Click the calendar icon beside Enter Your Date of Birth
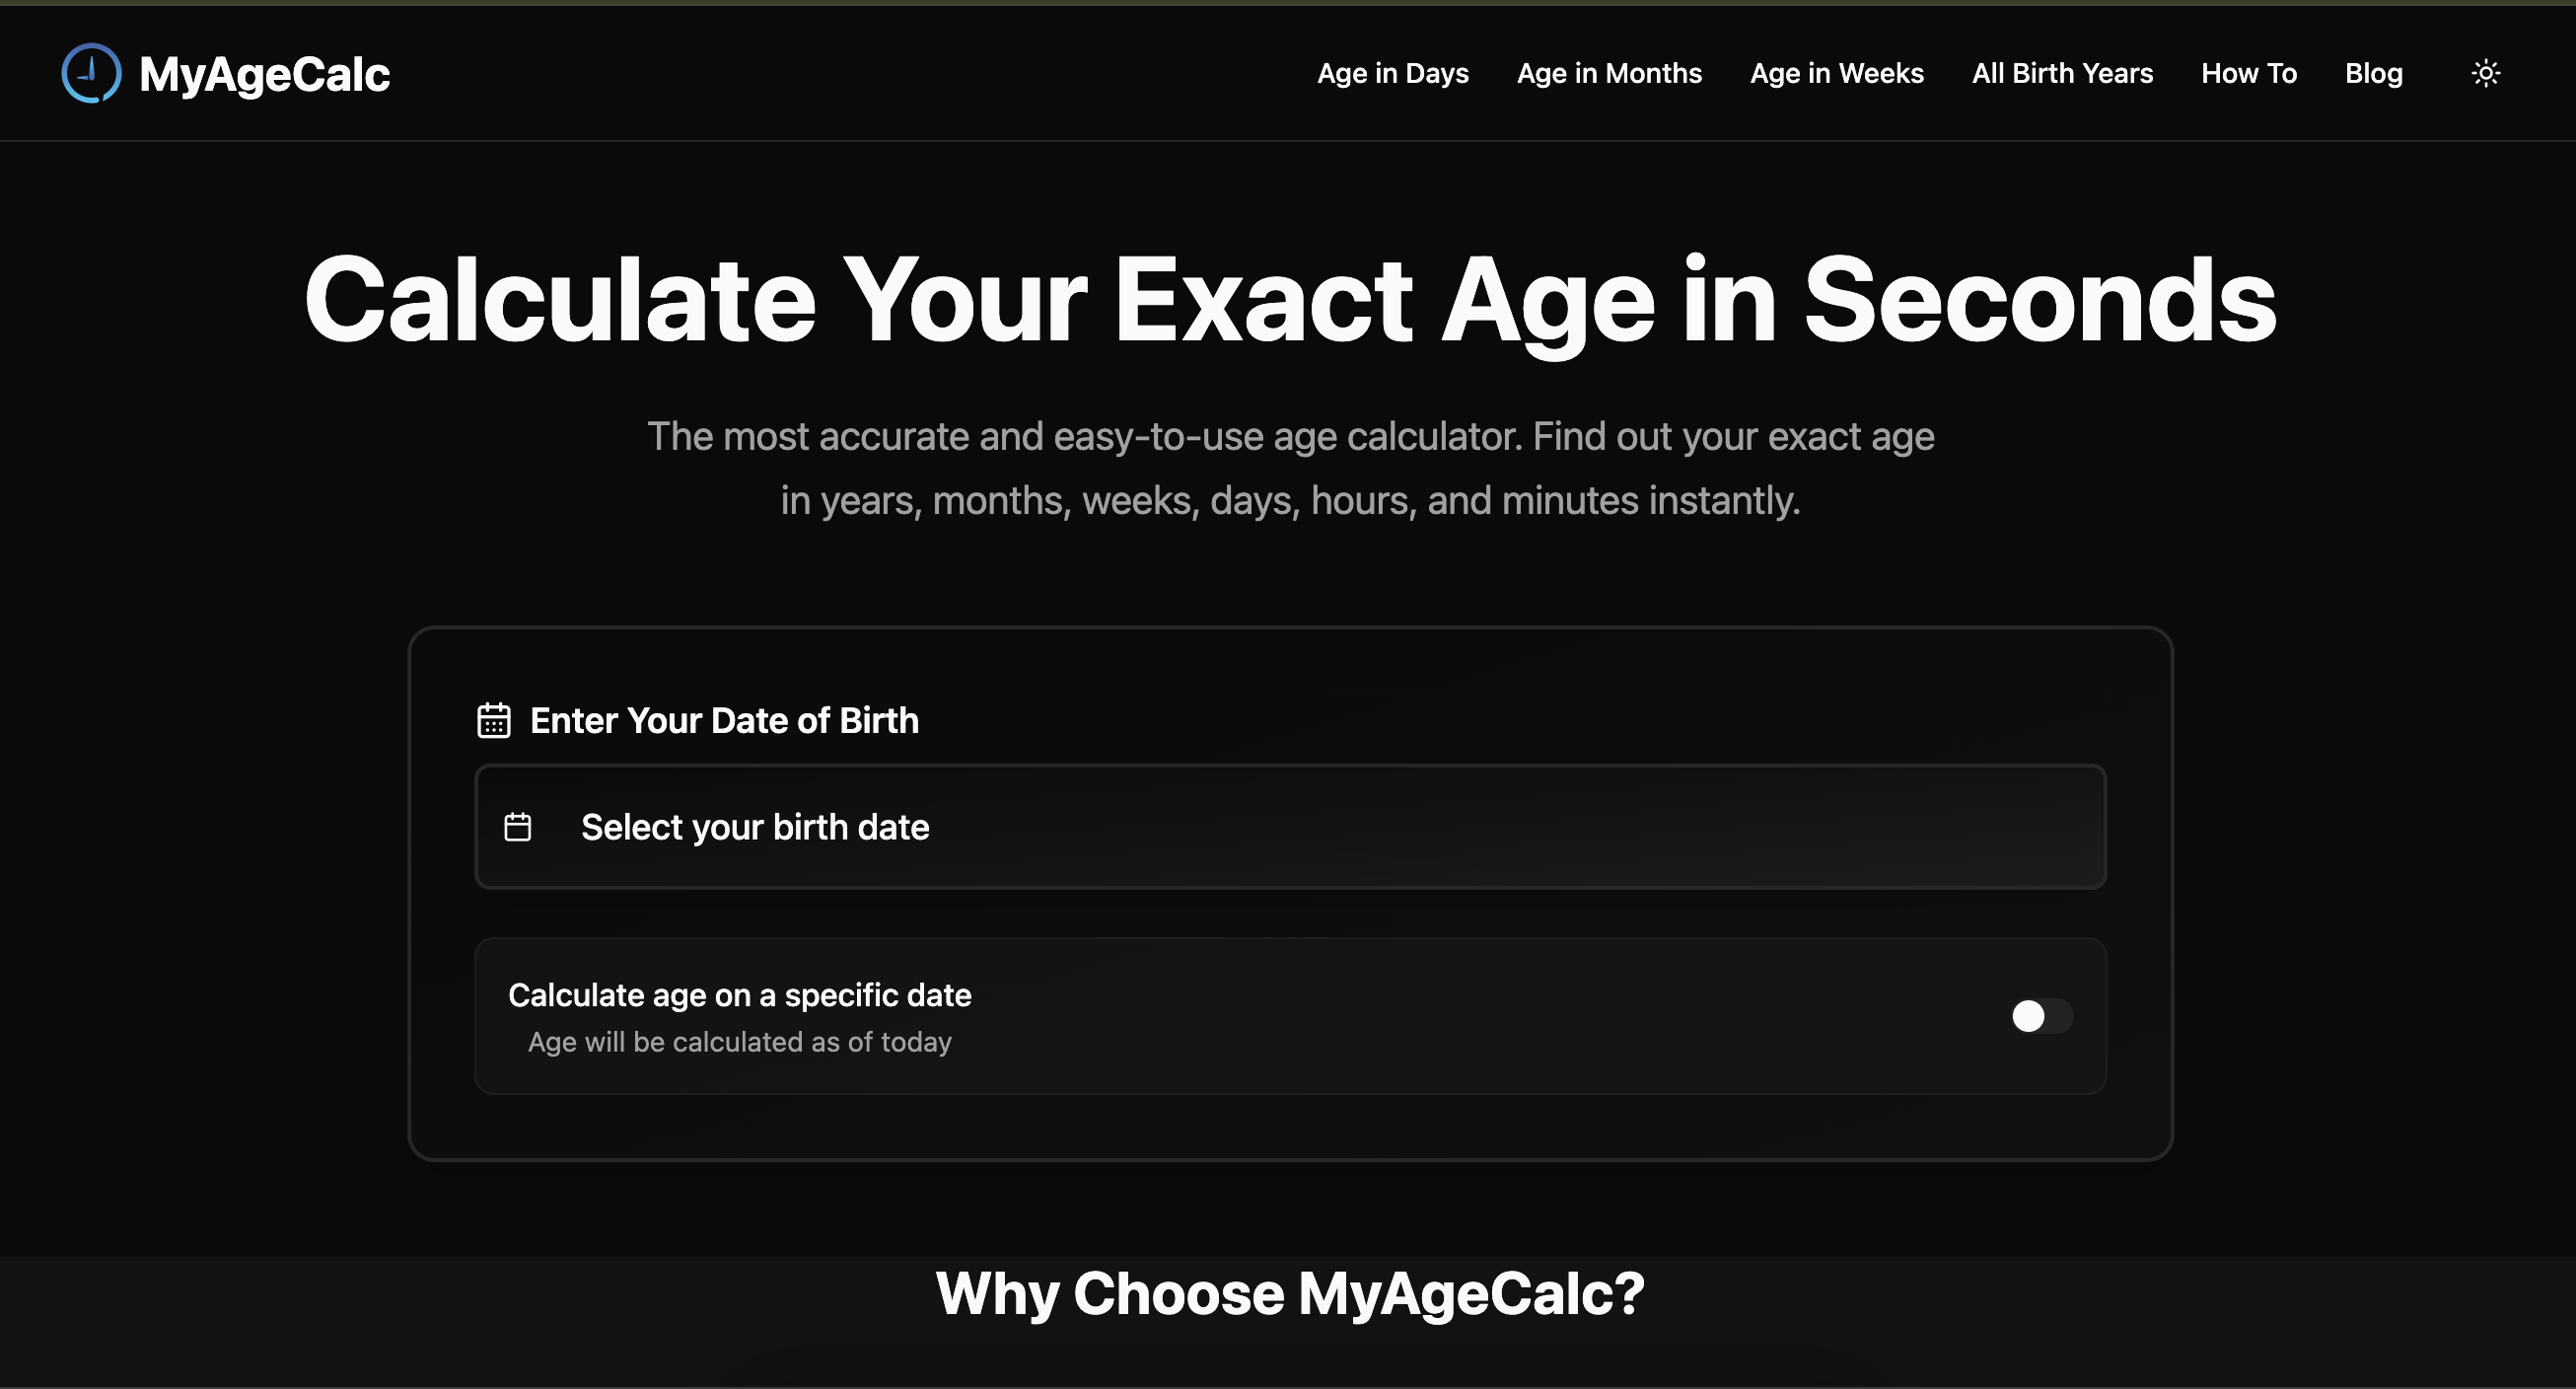 click(x=493, y=719)
